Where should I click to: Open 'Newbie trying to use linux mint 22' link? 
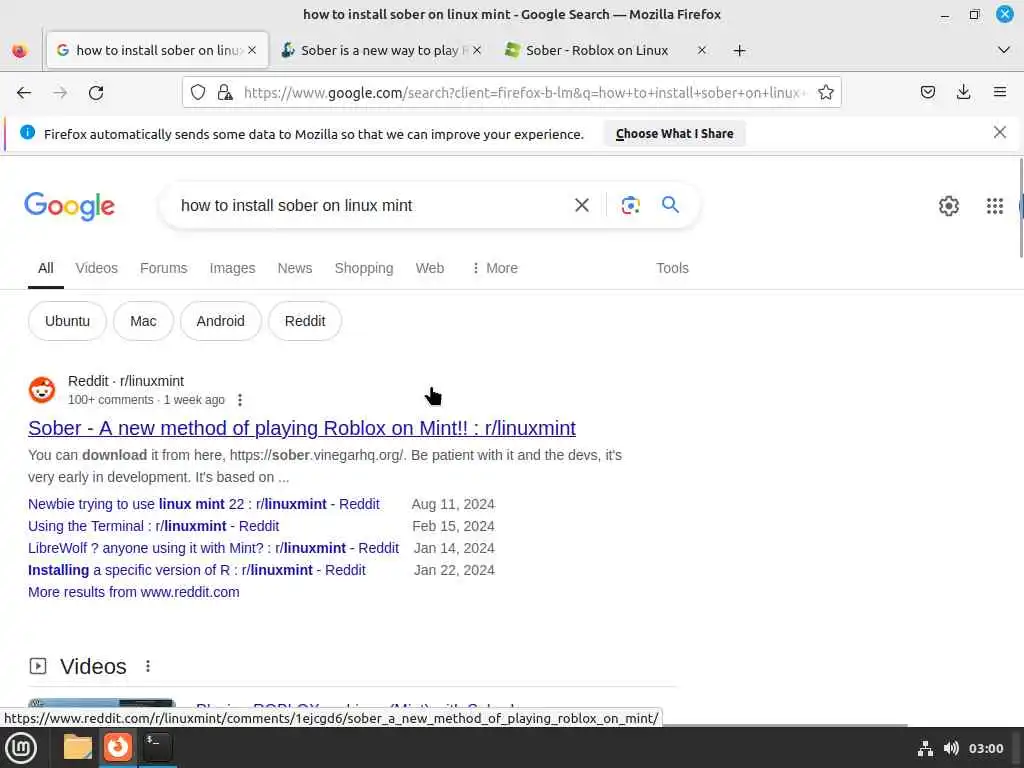click(x=204, y=504)
